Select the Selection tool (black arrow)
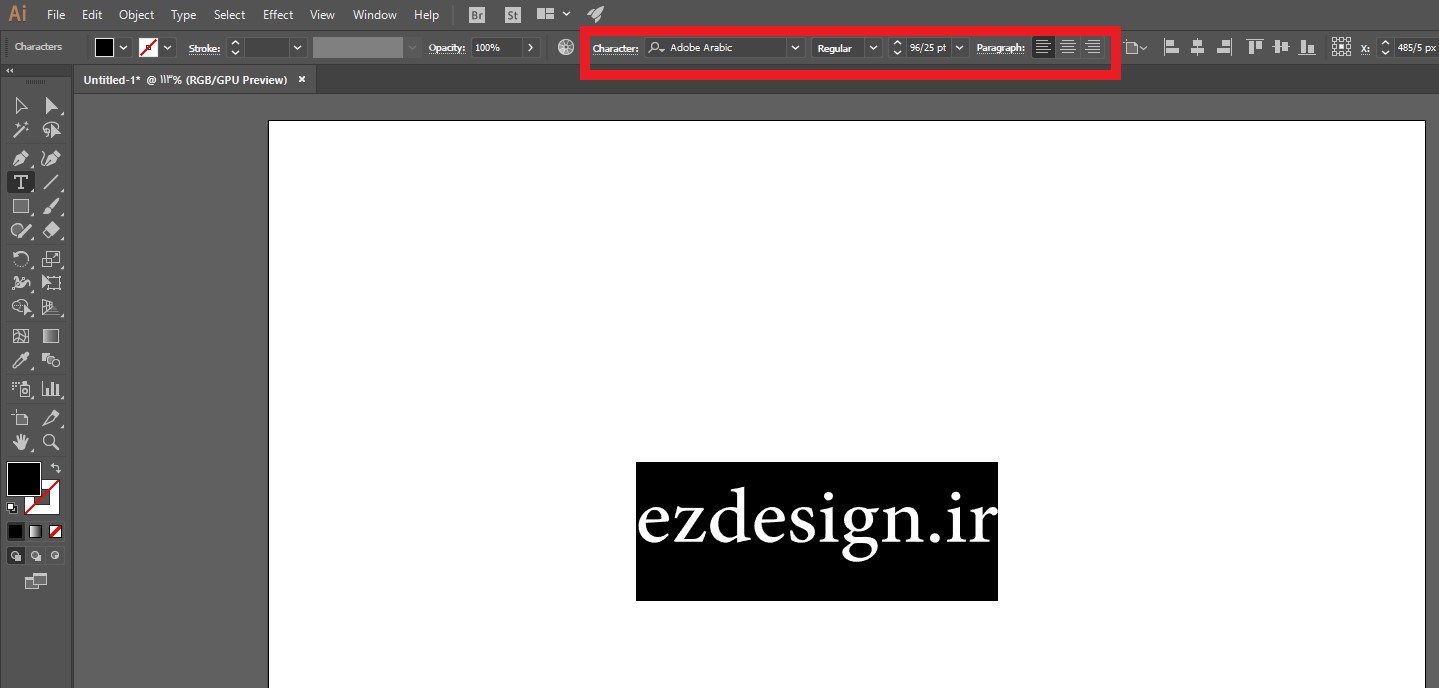1439x688 pixels. pos(20,106)
